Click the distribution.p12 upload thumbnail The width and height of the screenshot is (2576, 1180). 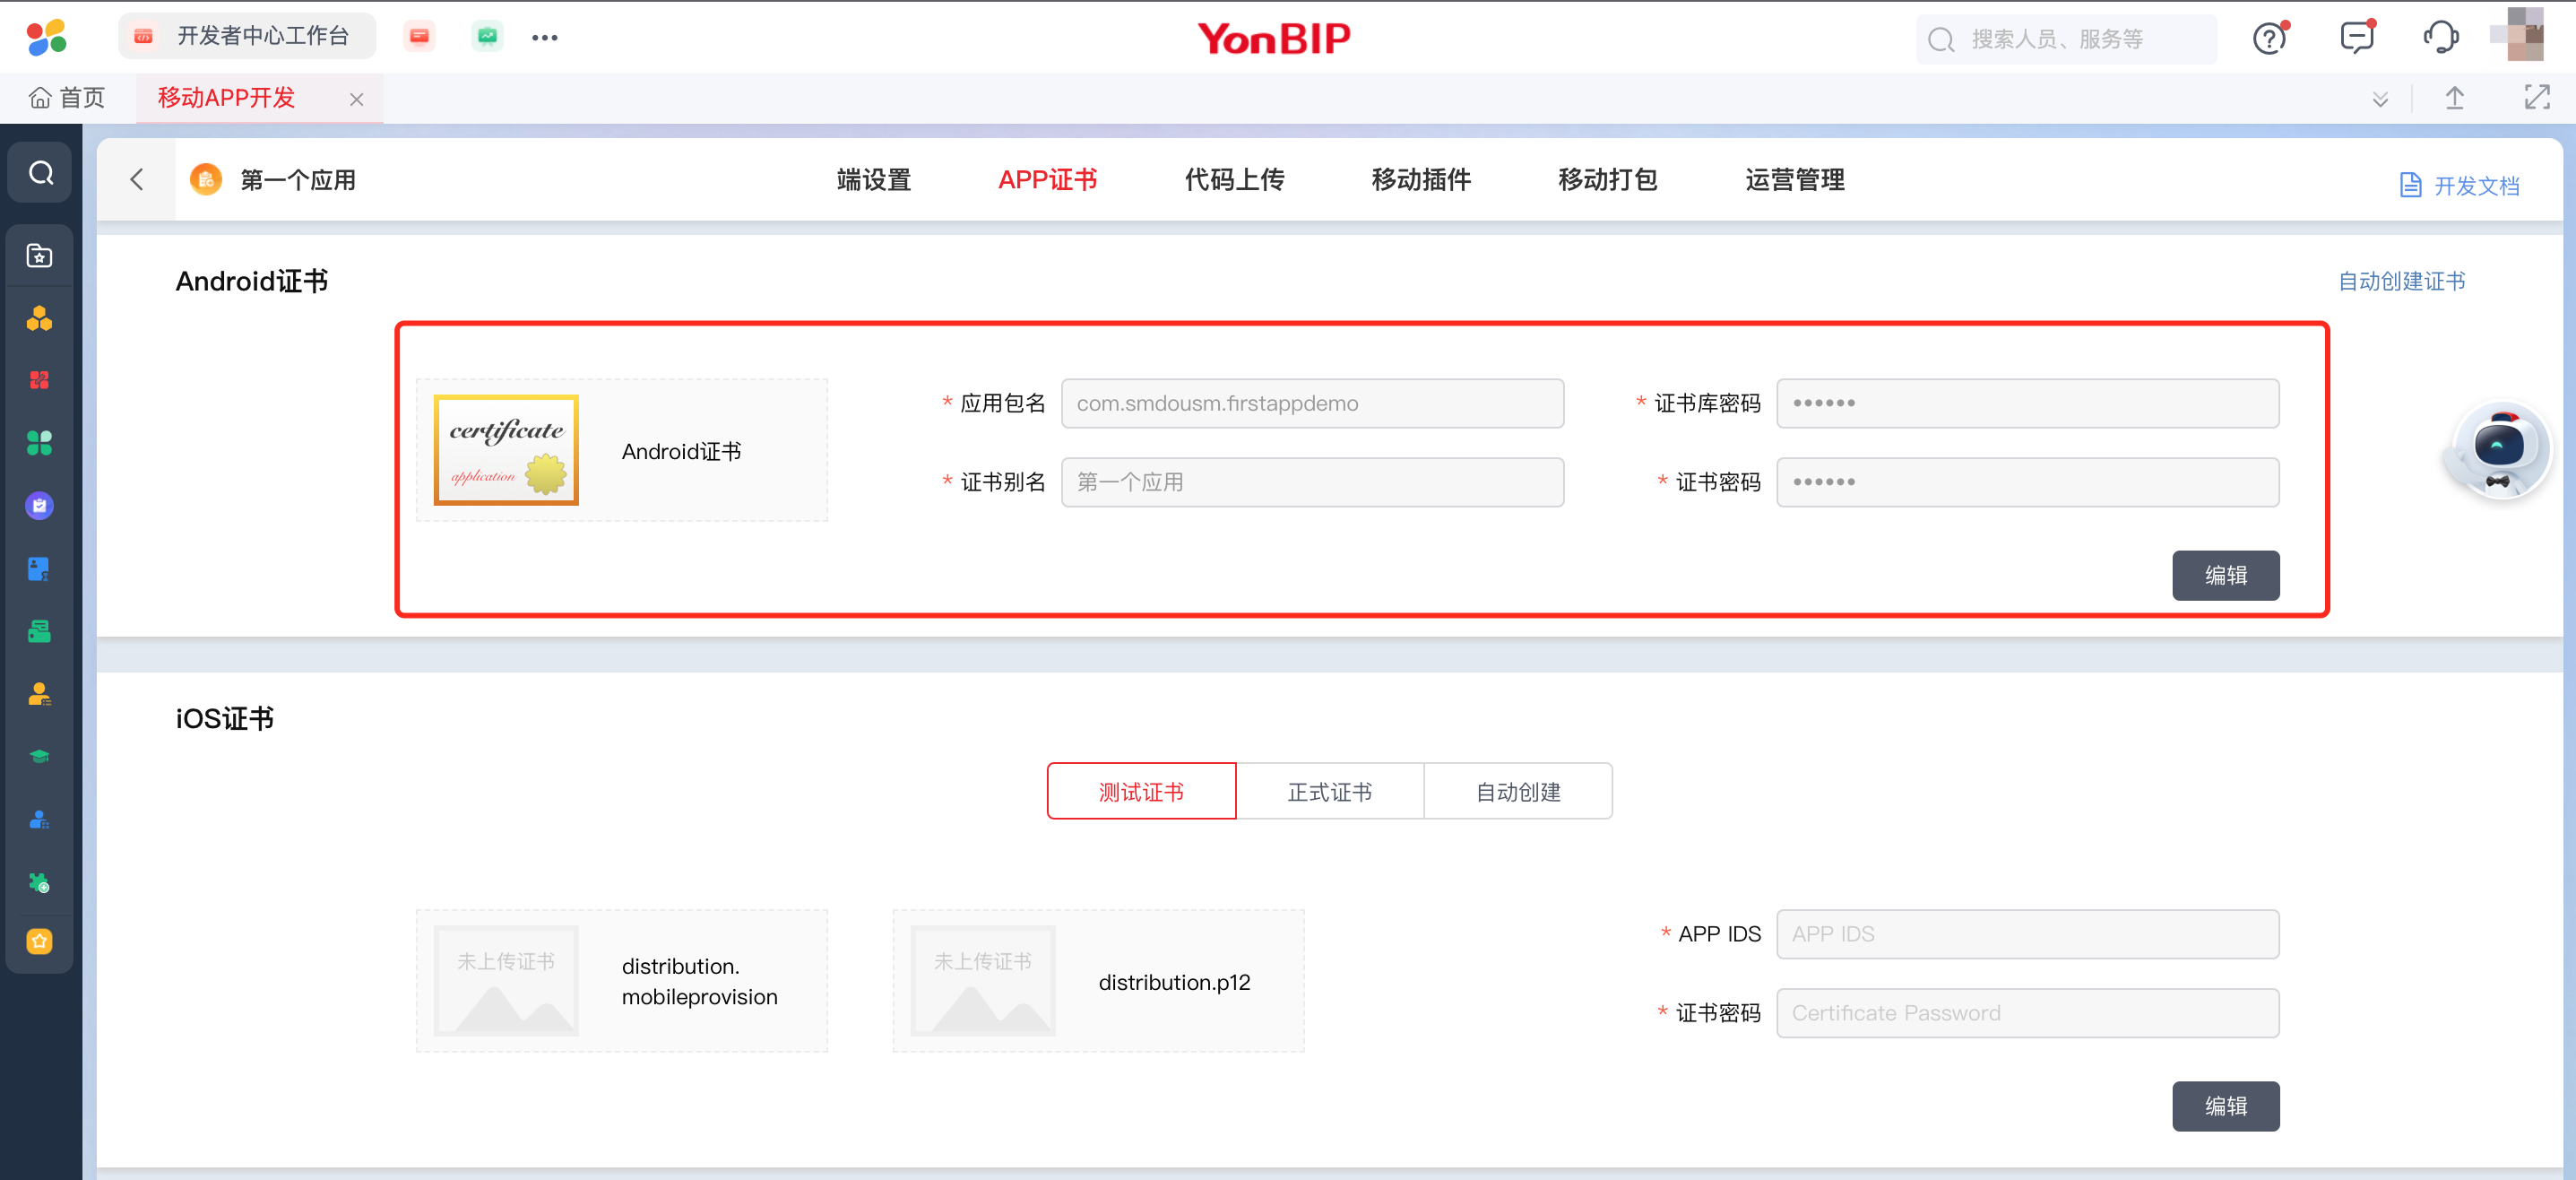[982, 981]
